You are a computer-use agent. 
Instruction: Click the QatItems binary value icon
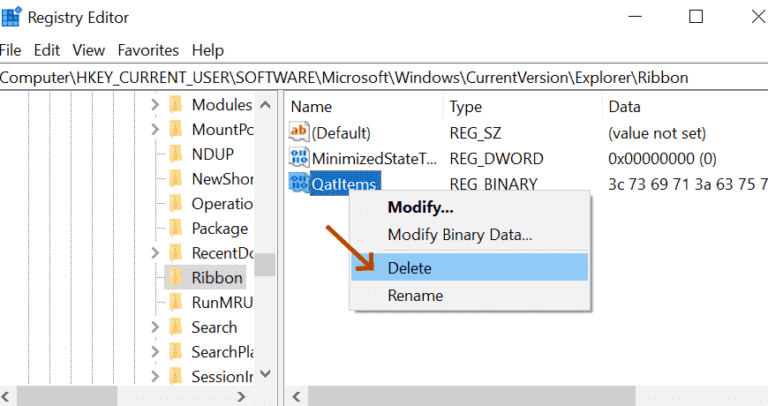[299, 183]
